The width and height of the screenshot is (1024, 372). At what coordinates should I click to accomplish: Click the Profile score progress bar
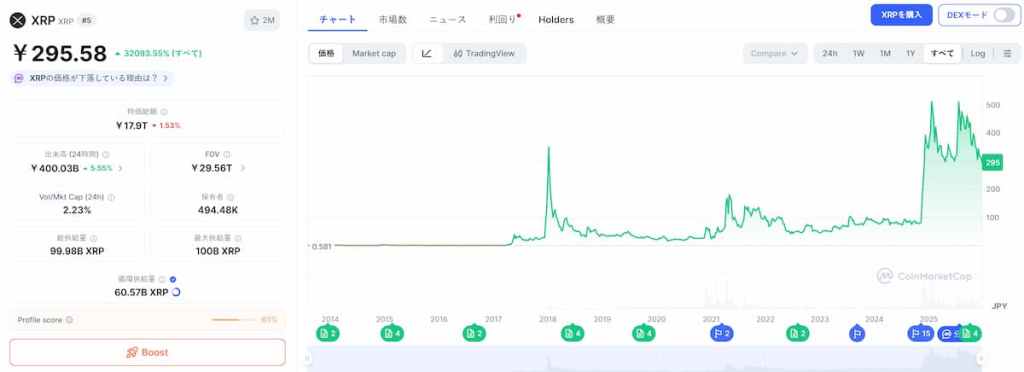pyautogui.click(x=234, y=320)
